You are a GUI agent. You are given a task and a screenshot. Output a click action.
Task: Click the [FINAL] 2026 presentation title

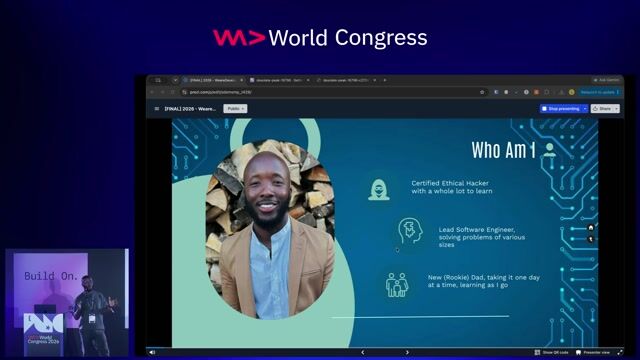(190, 109)
